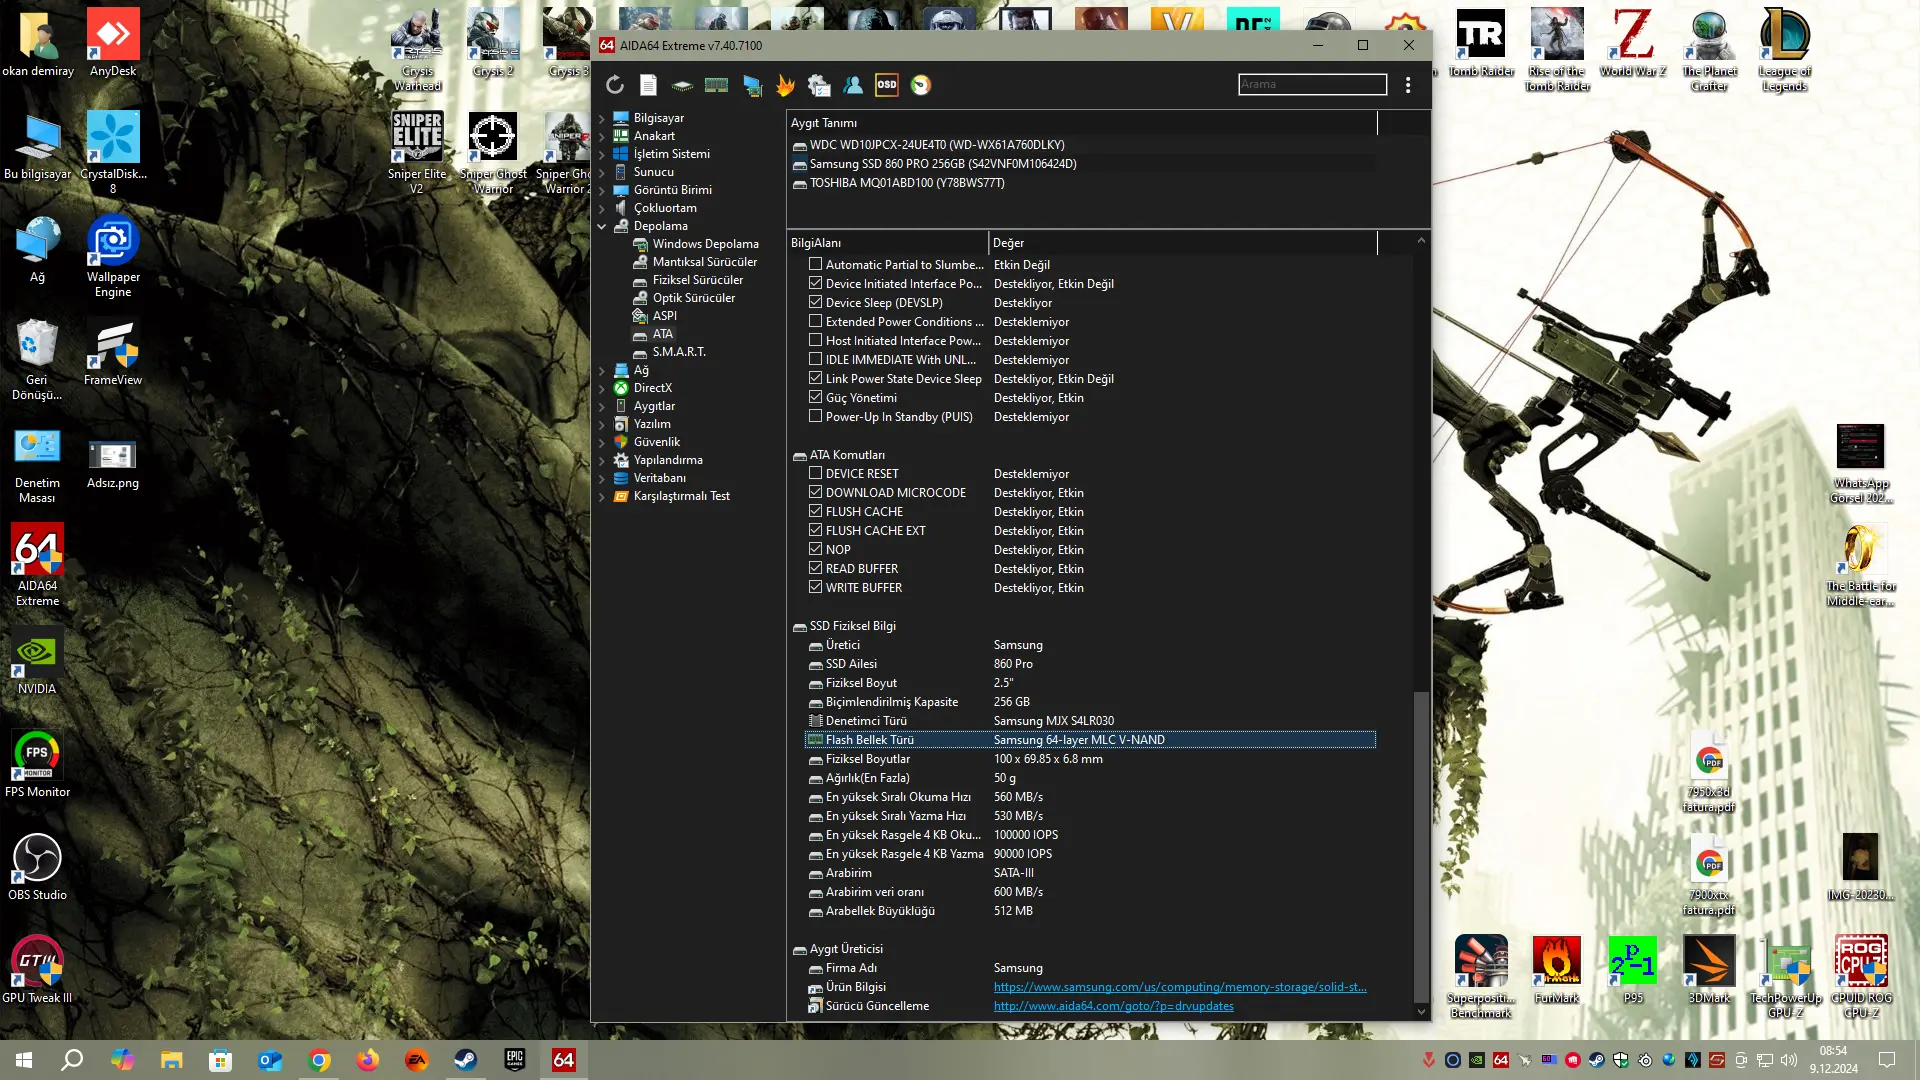The image size is (1920, 1080).
Task: Click the gauge sensor panel icon
Action: coord(921,85)
